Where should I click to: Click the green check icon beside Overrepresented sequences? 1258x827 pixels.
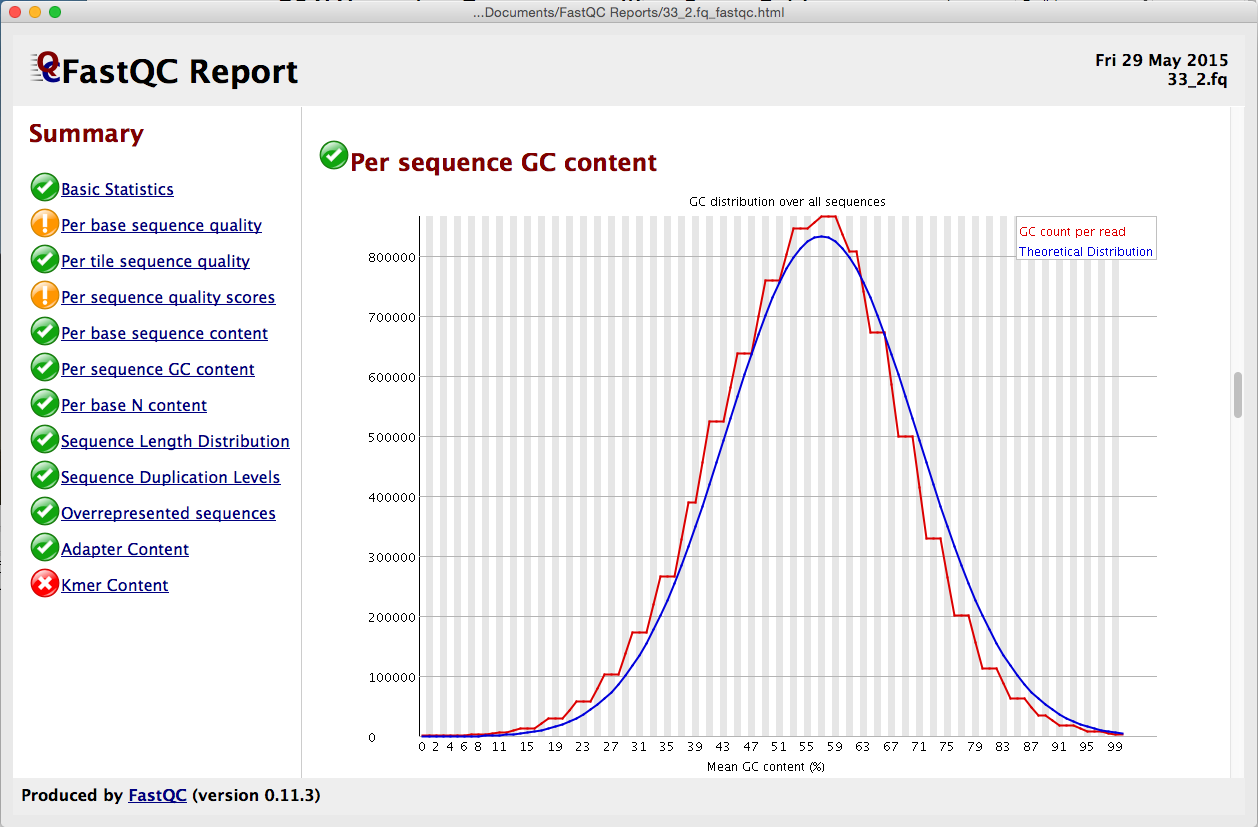coord(44,512)
